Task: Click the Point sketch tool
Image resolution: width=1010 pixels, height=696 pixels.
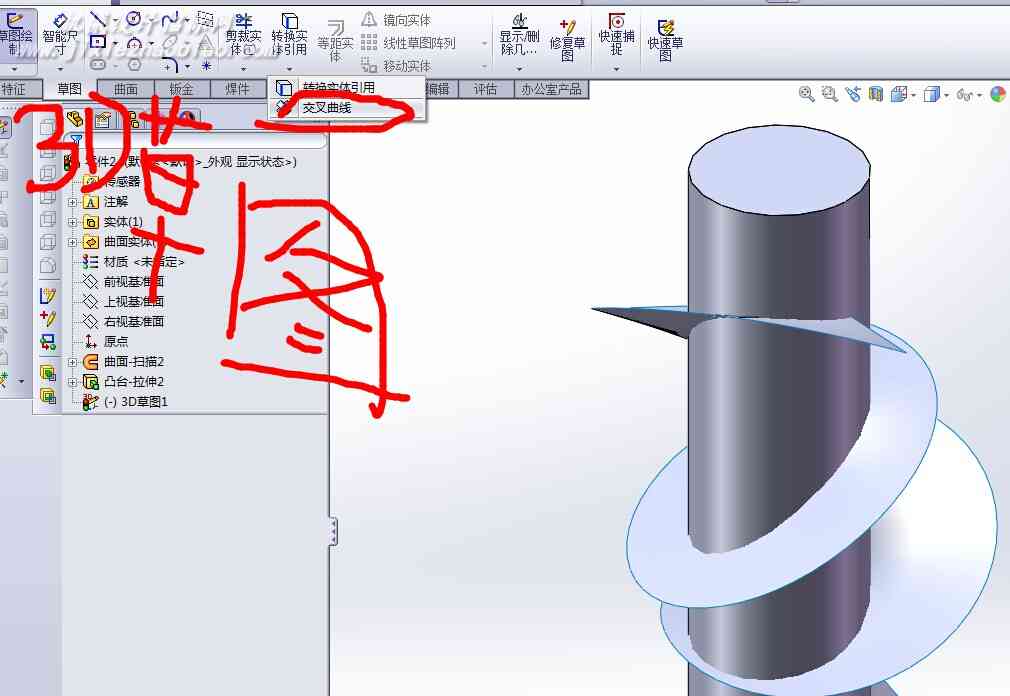Action: (206, 65)
